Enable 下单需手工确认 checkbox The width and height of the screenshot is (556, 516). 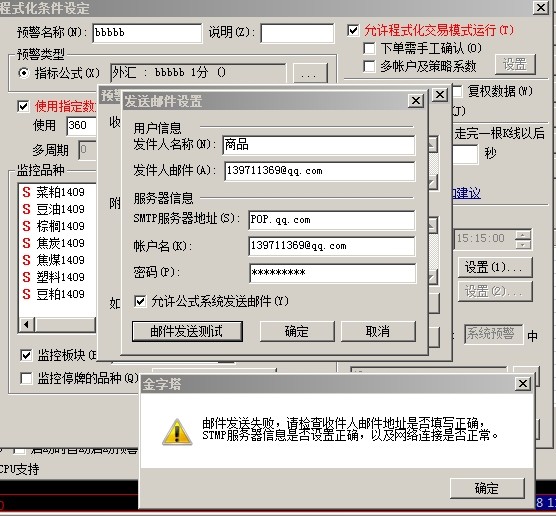point(369,48)
